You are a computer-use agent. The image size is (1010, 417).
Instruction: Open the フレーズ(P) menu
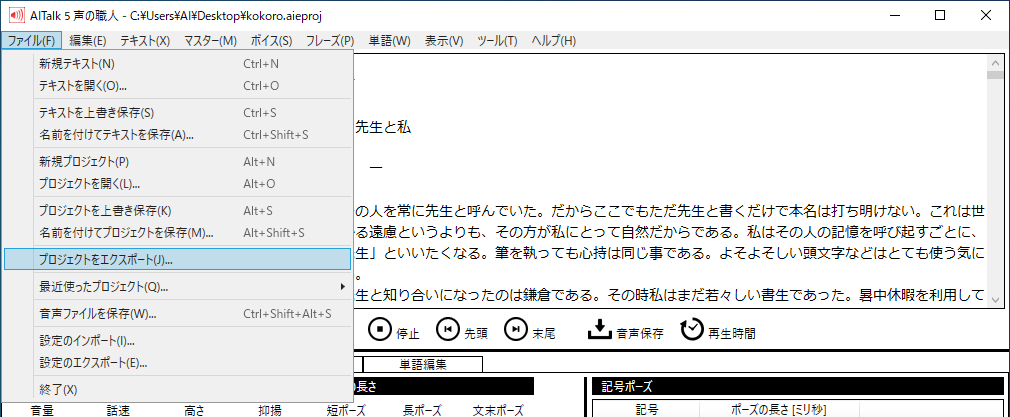pos(330,41)
